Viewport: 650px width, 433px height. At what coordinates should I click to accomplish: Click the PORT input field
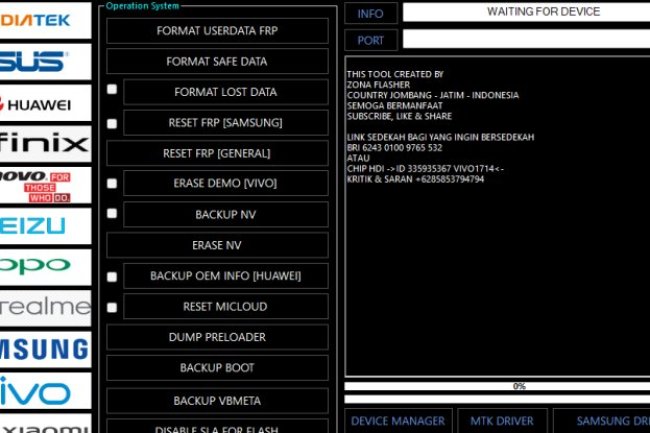pyautogui.click(x=525, y=39)
